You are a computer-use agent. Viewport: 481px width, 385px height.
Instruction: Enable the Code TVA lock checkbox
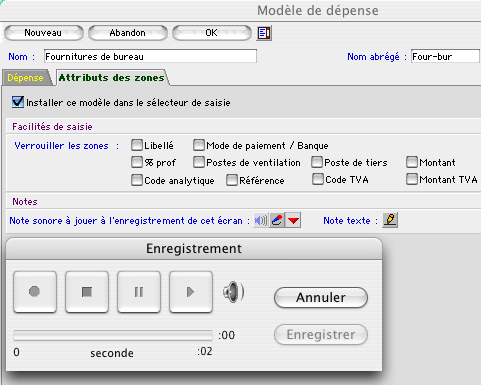(318, 179)
